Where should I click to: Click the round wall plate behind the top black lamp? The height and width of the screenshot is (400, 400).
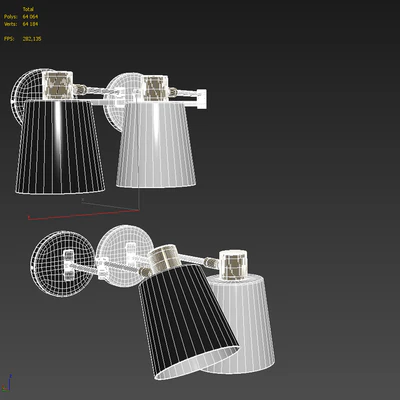[x=27, y=97]
